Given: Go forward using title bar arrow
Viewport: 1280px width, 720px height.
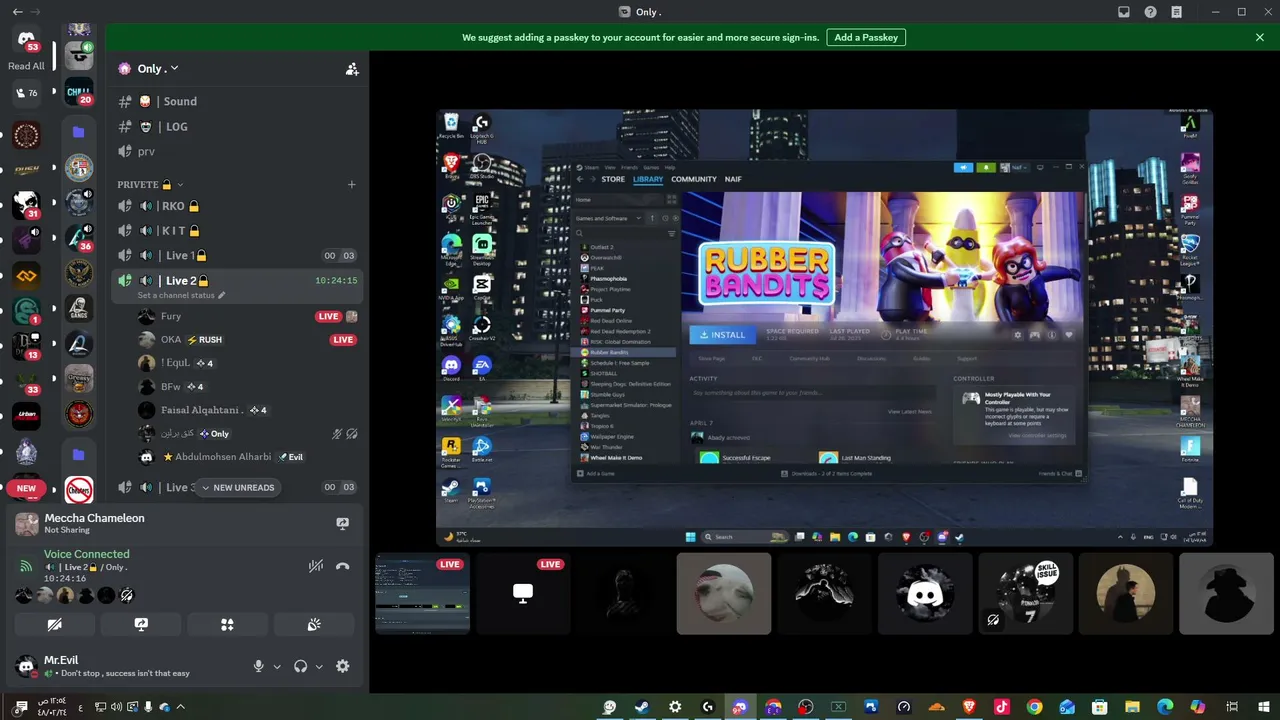Looking at the screenshot, I should coord(37,12).
